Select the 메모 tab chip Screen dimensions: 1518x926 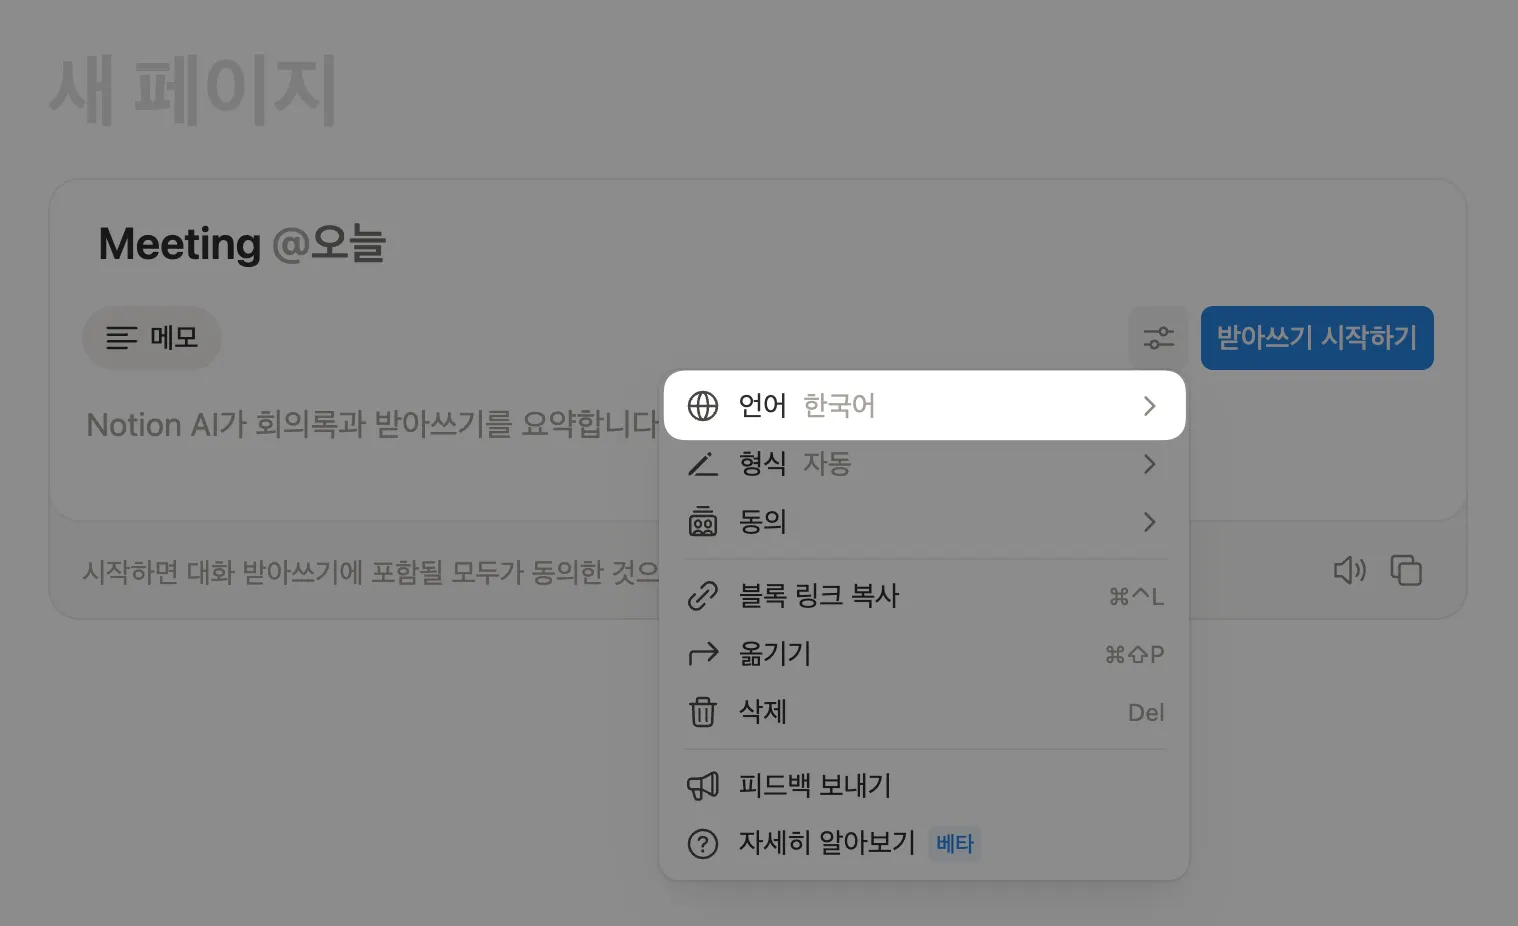(152, 338)
